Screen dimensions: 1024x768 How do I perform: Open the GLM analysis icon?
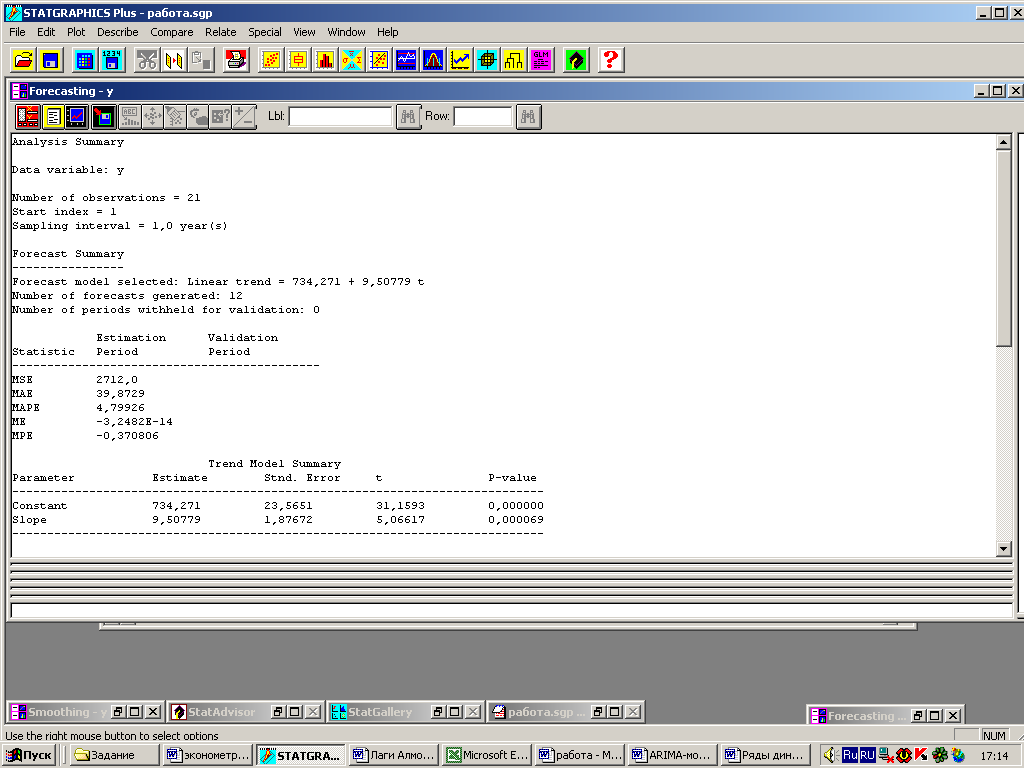click(541, 60)
